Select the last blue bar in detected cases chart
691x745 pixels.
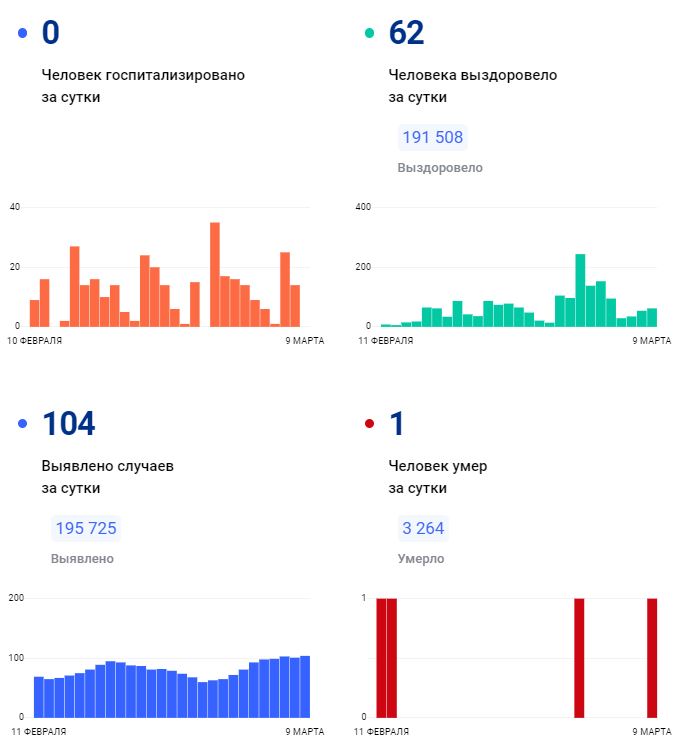pyautogui.click(x=305, y=686)
